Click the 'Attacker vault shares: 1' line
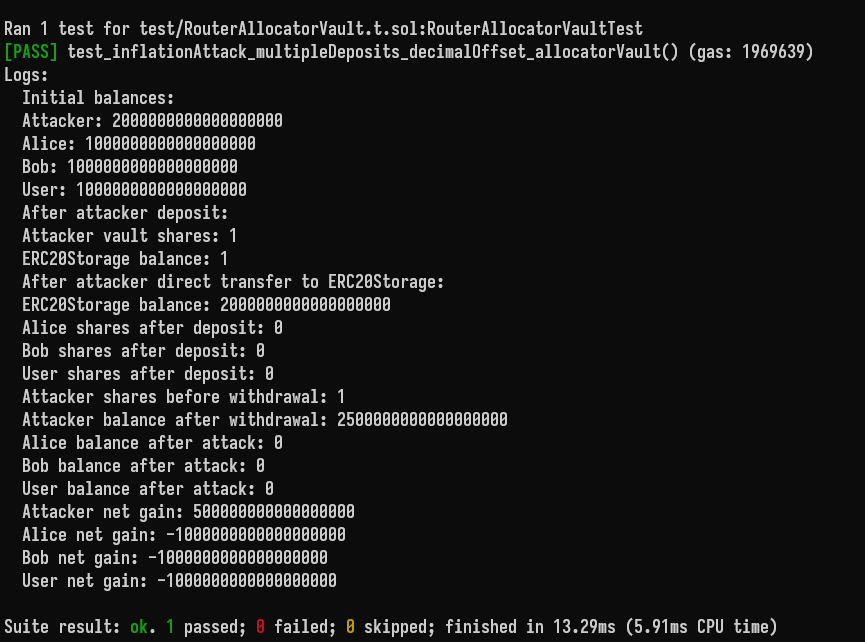Image resolution: width=865 pixels, height=642 pixels. [130, 236]
